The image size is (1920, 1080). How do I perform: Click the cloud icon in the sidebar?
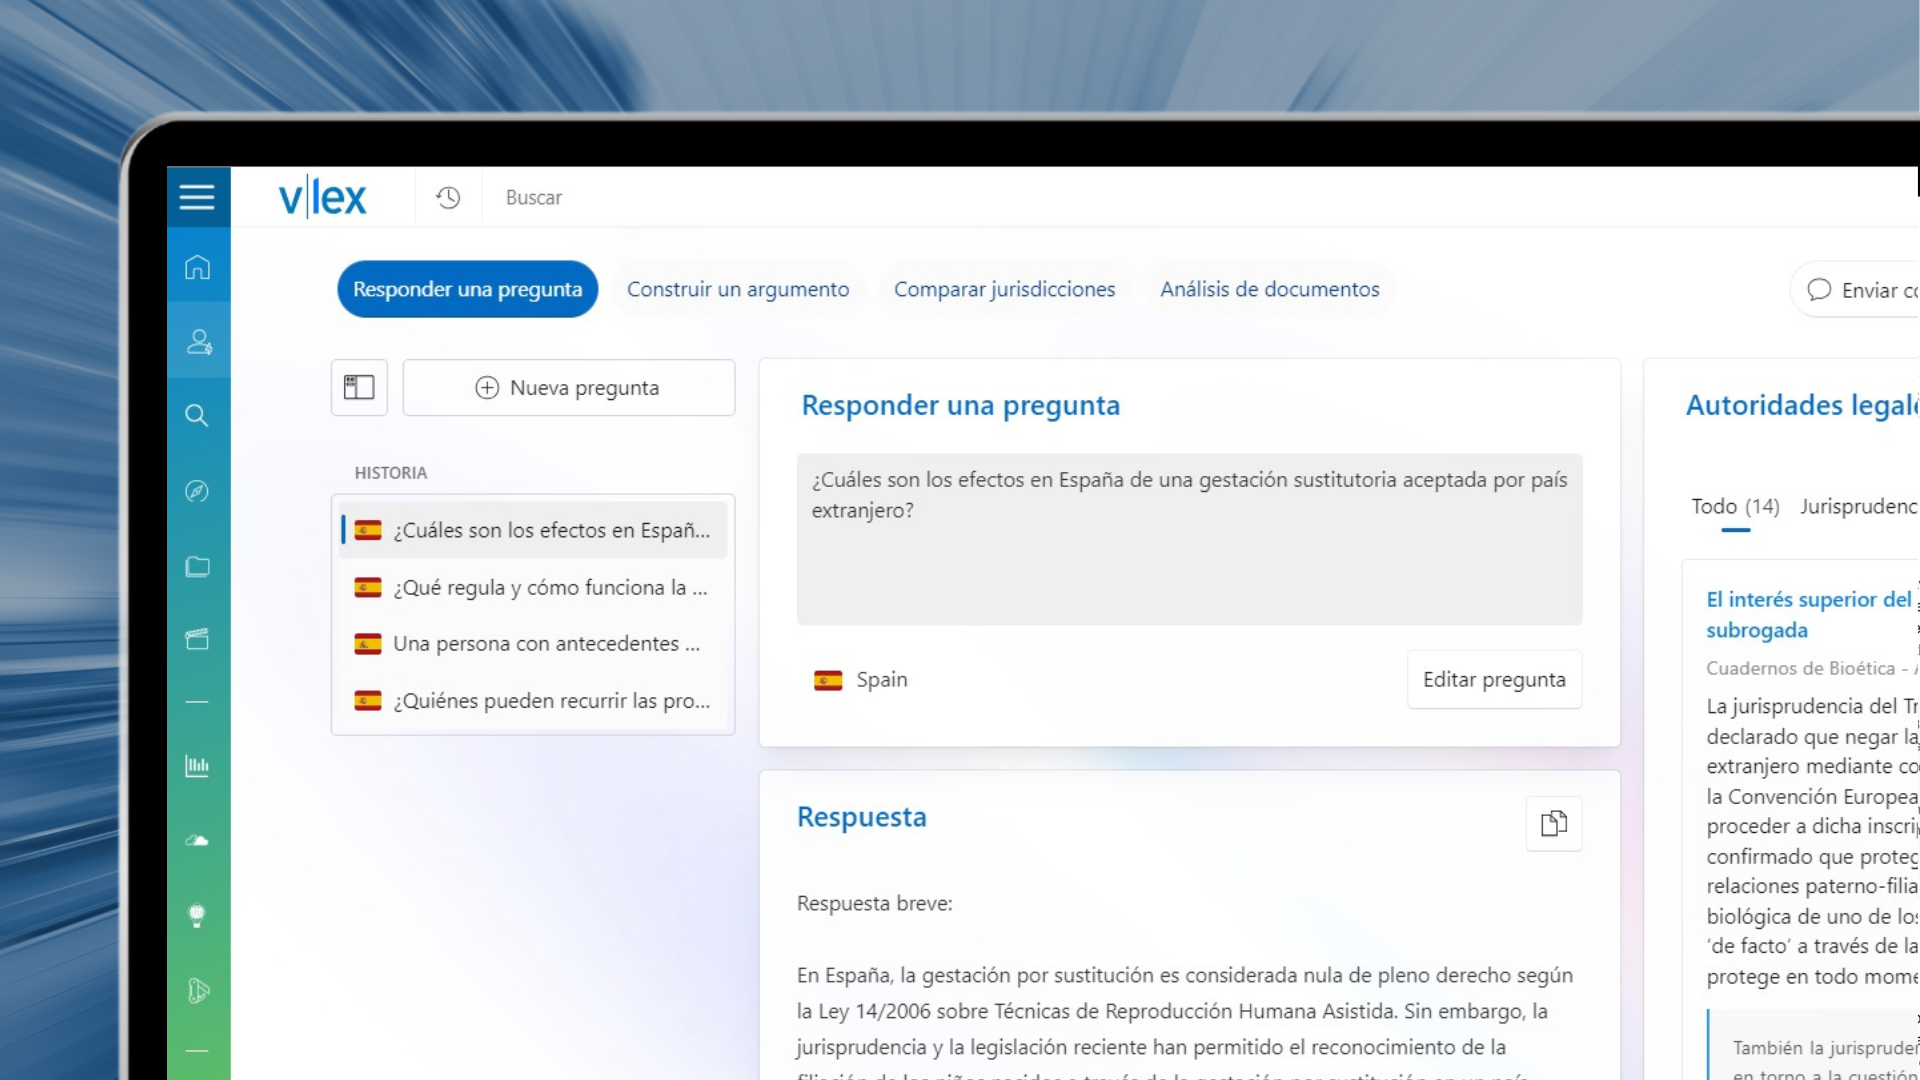pyautogui.click(x=198, y=841)
